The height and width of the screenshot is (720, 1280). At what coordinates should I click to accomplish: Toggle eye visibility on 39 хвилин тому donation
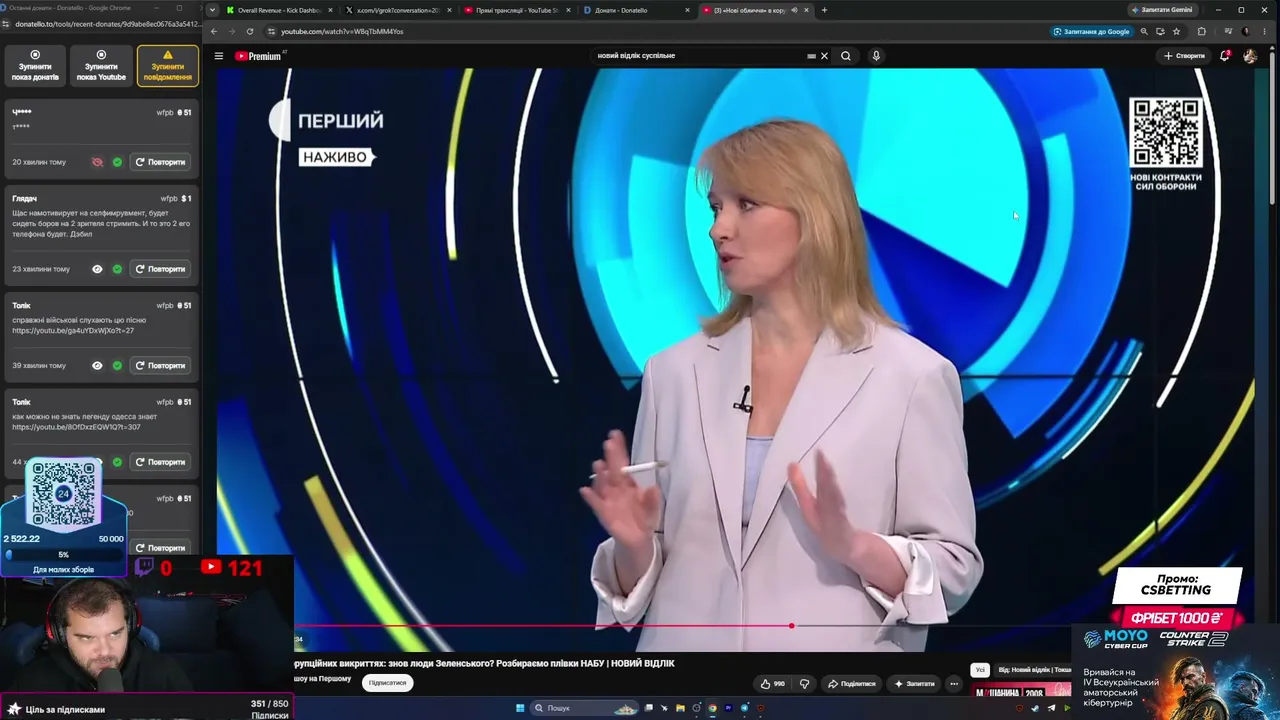coord(97,365)
